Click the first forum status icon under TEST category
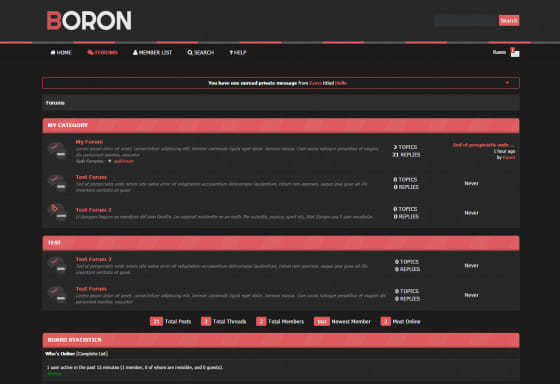The image size is (560, 384). 57,265
